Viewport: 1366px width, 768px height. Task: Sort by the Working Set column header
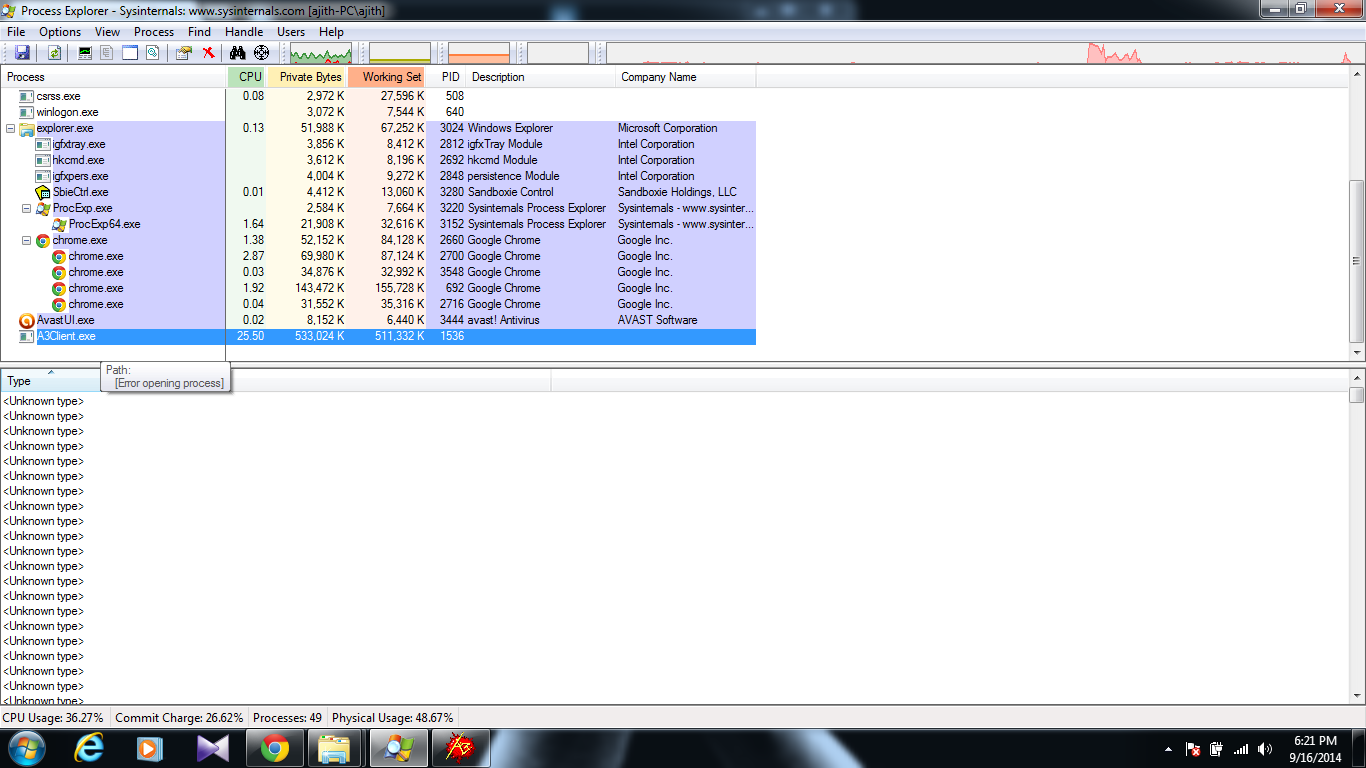pos(387,77)
